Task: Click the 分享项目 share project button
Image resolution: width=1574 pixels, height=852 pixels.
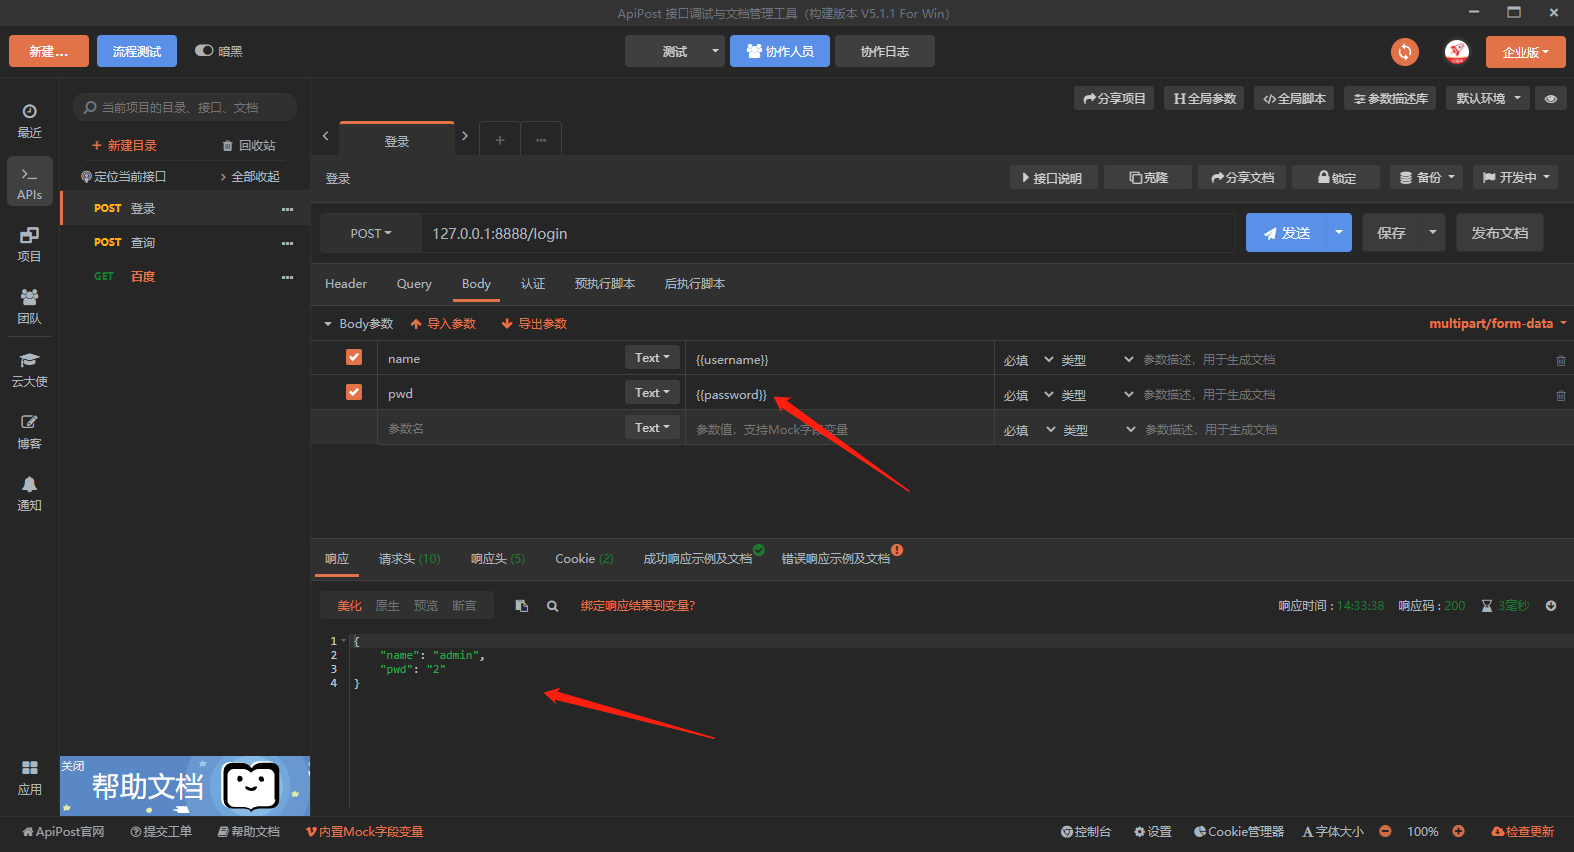Action: pyautogui.click(x=1114, y=98)
